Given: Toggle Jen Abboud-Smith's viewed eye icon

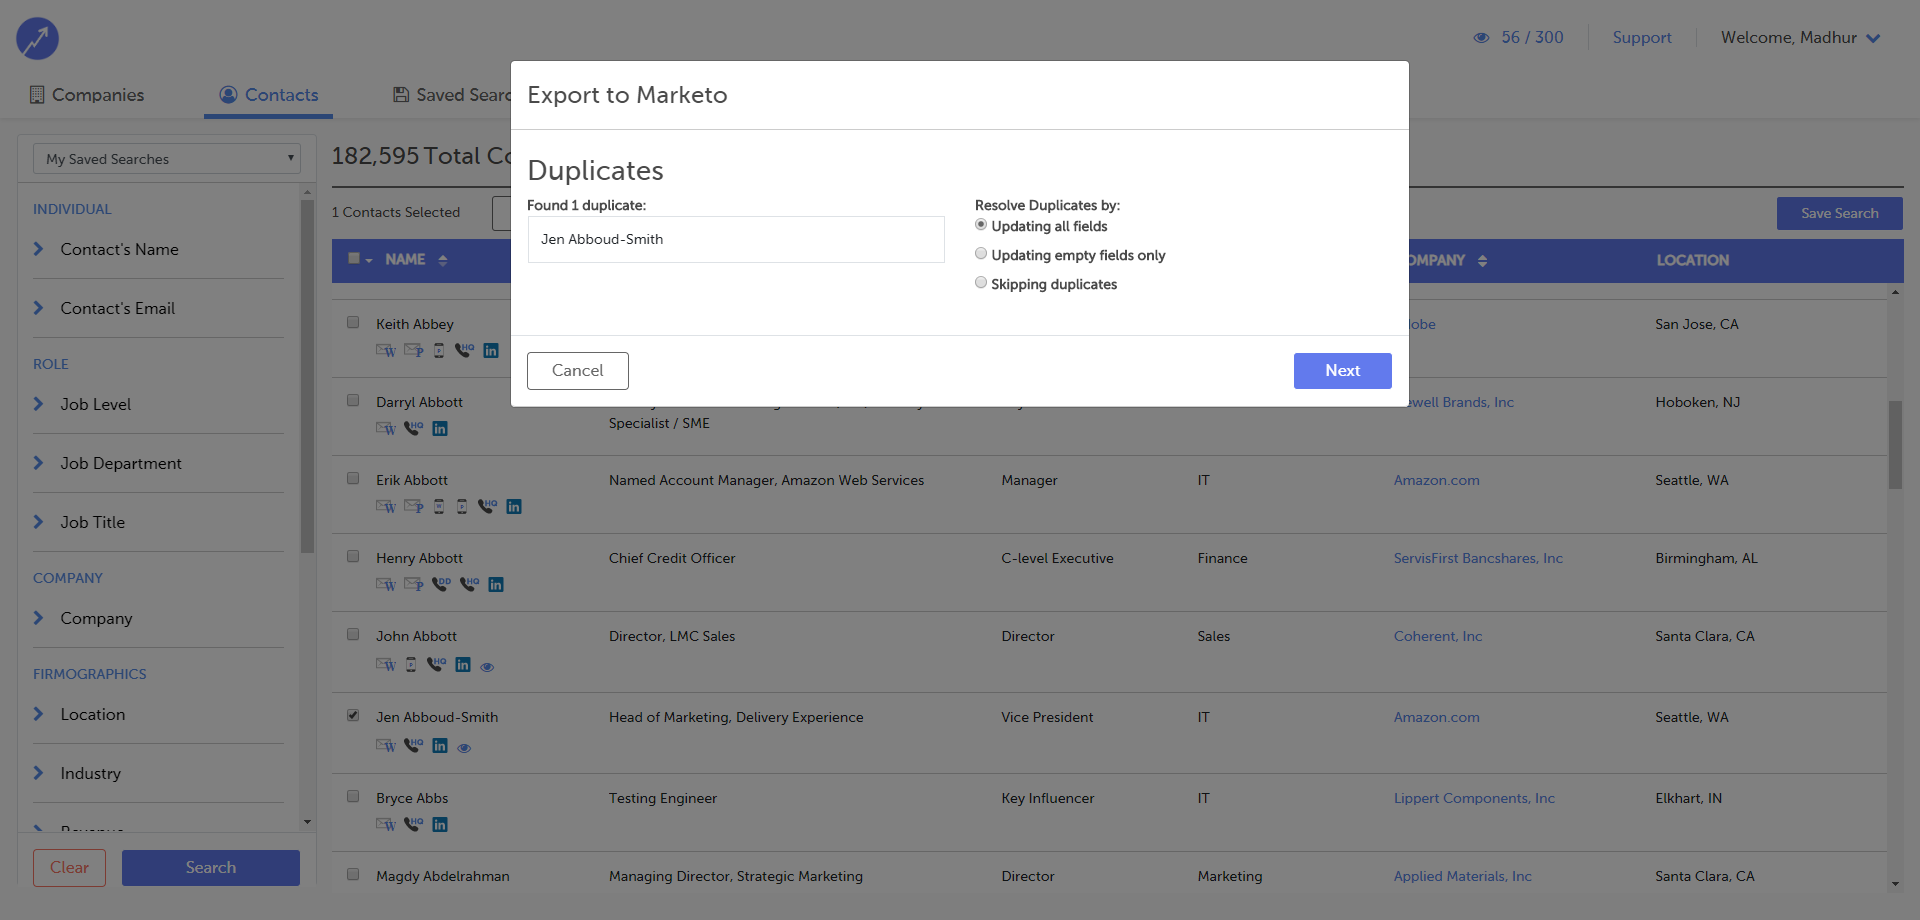Looking at the screenshot, I should (x=464, y=748).
